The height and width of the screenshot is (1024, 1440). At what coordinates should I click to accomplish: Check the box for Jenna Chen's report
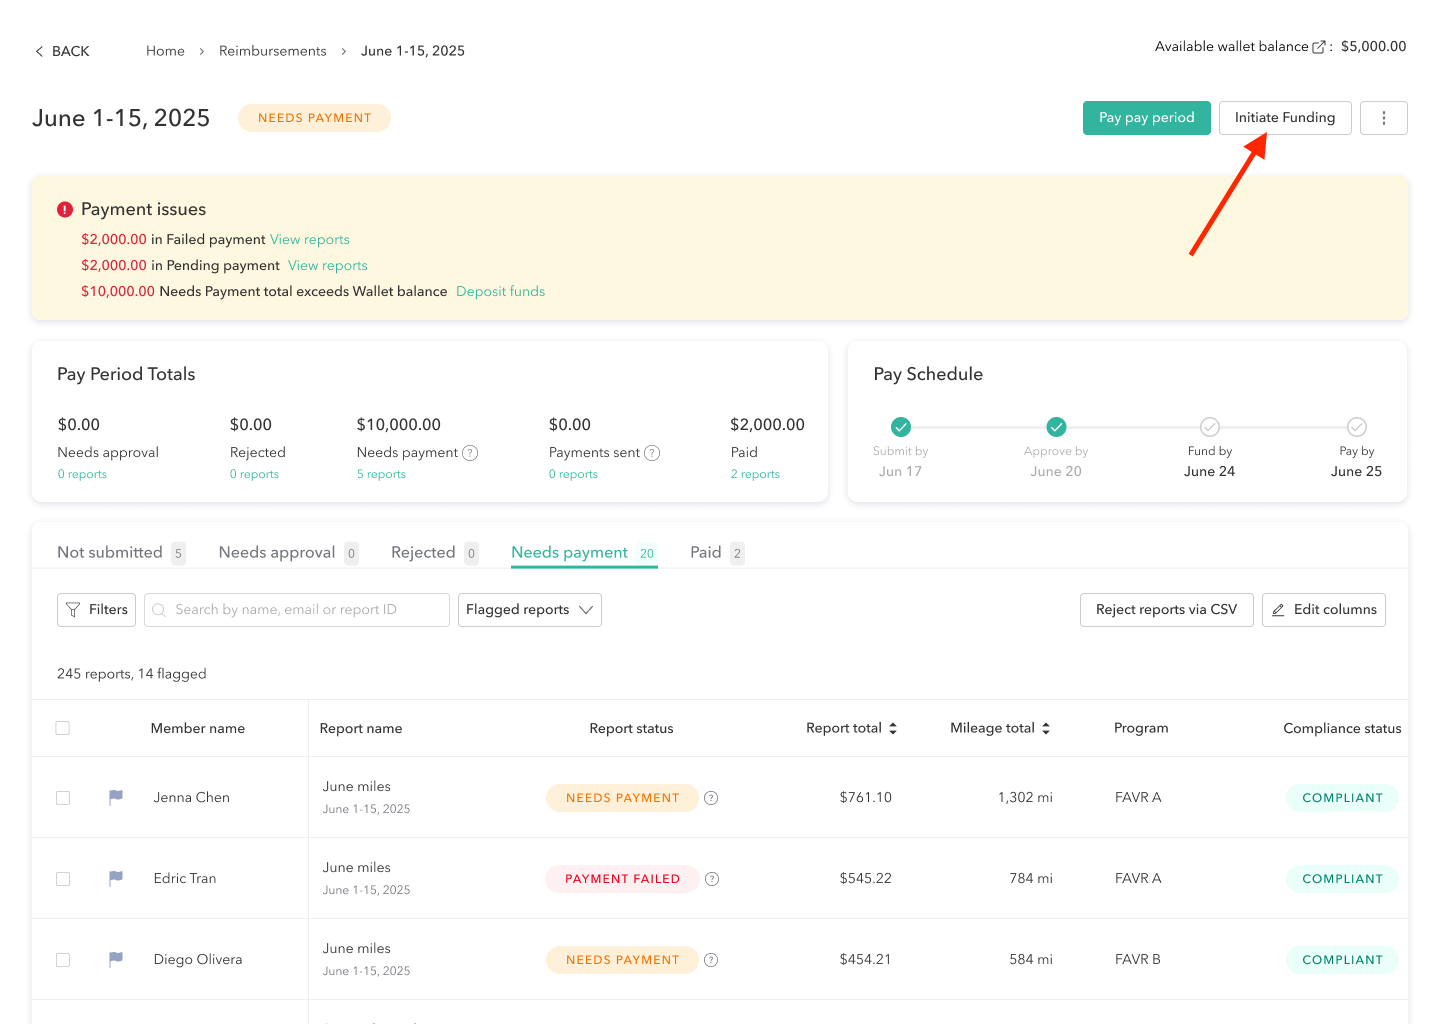click(x=63, y=798)
